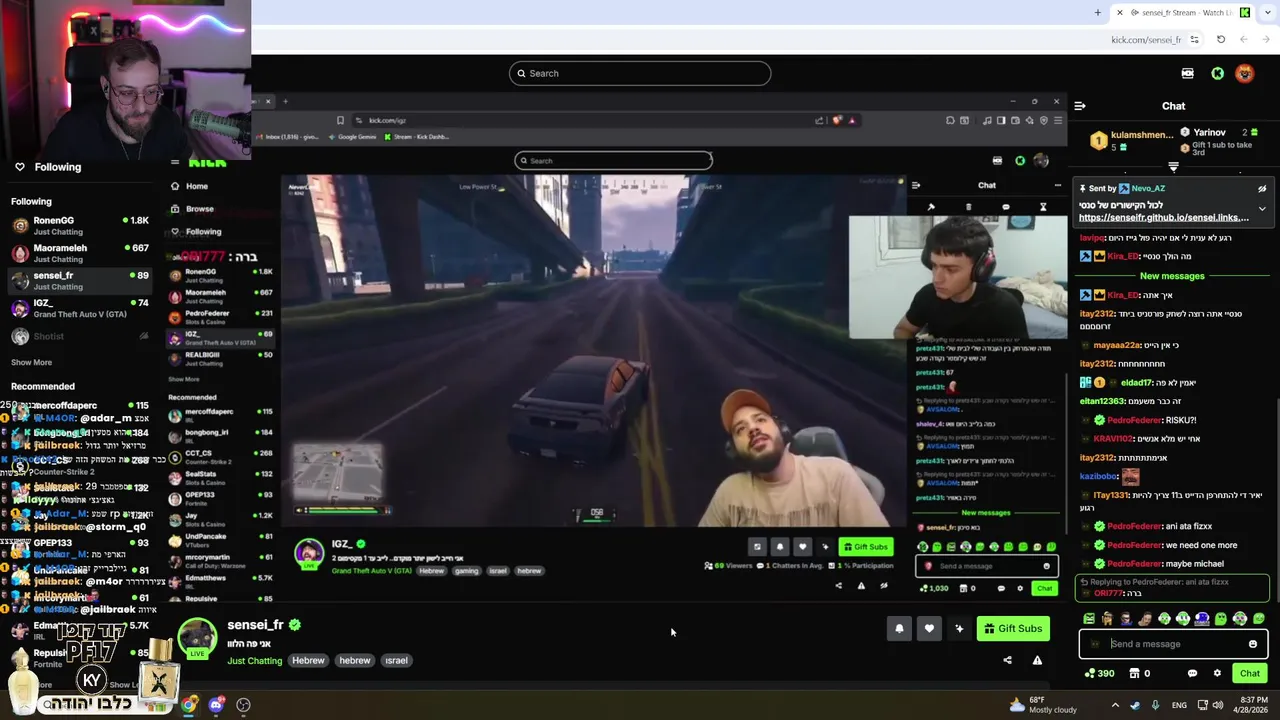Gift Subs button for IGZ_ inner stream
Image resolution: width=1280 pixels, height=720 pixels.
(865, 547)
